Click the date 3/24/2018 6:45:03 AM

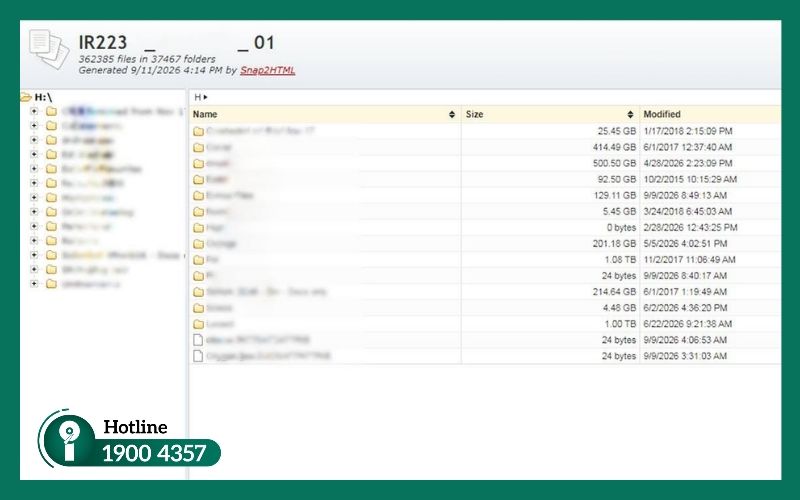pos(688,211)
